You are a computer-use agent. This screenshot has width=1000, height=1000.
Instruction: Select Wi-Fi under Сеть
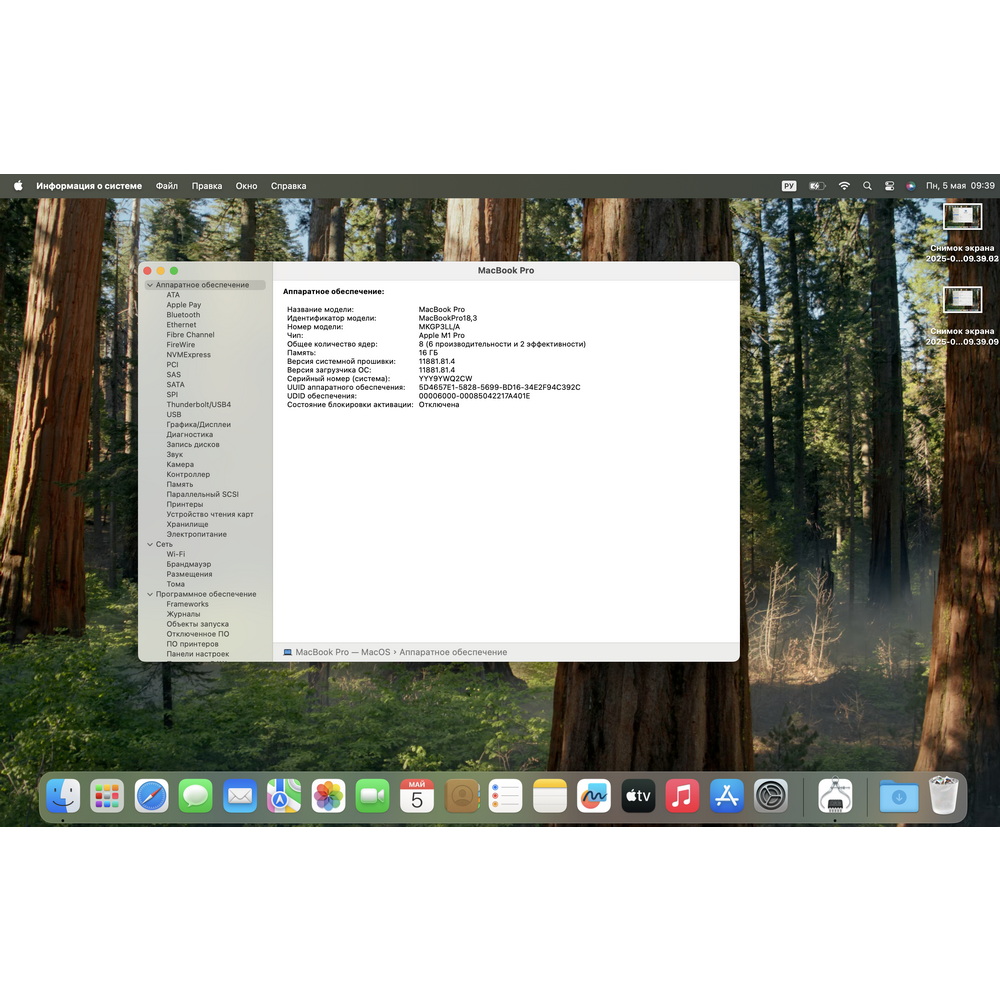[175, 554]
